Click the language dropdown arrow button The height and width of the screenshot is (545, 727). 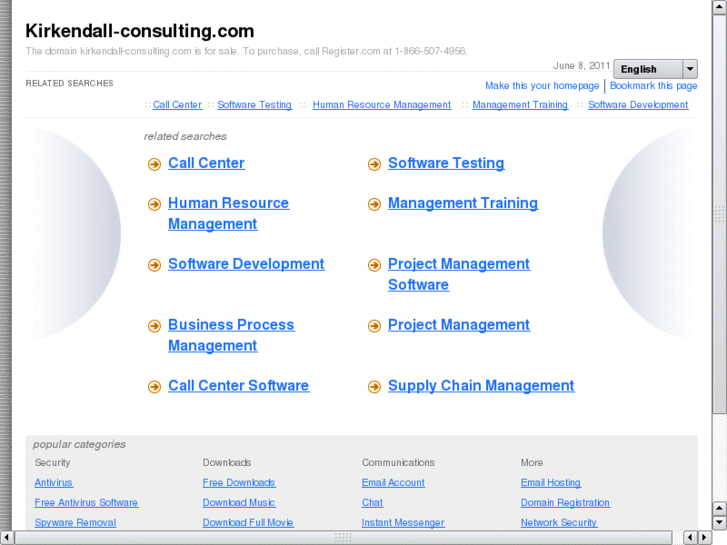(x=689, y=69)
